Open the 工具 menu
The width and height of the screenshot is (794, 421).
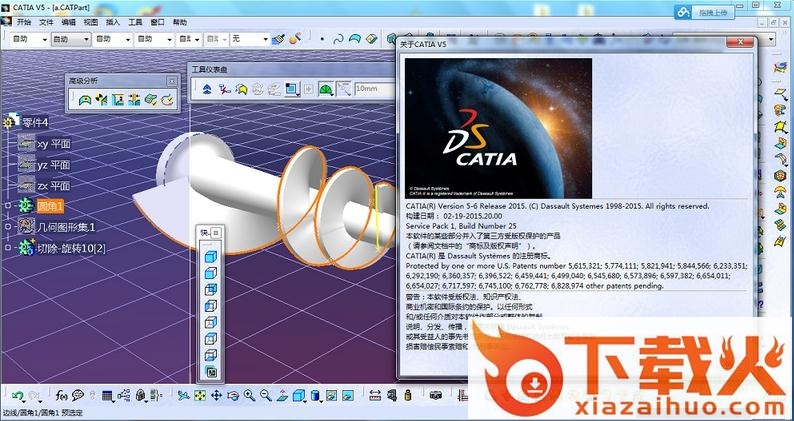[135, 22]
